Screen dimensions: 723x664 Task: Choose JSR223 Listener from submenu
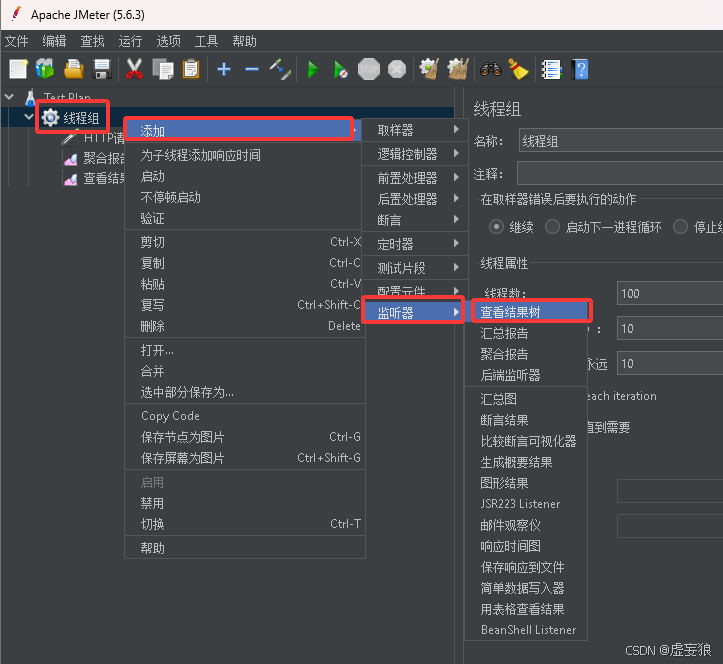click(526, 504)
